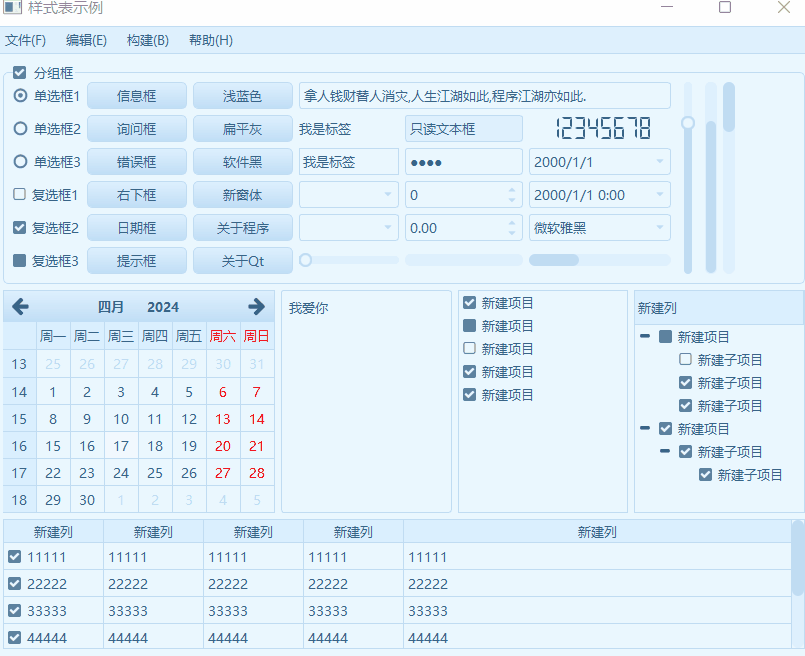805x656 pixels.
Task: Click the 错误框 button
Action: (137, 162)
